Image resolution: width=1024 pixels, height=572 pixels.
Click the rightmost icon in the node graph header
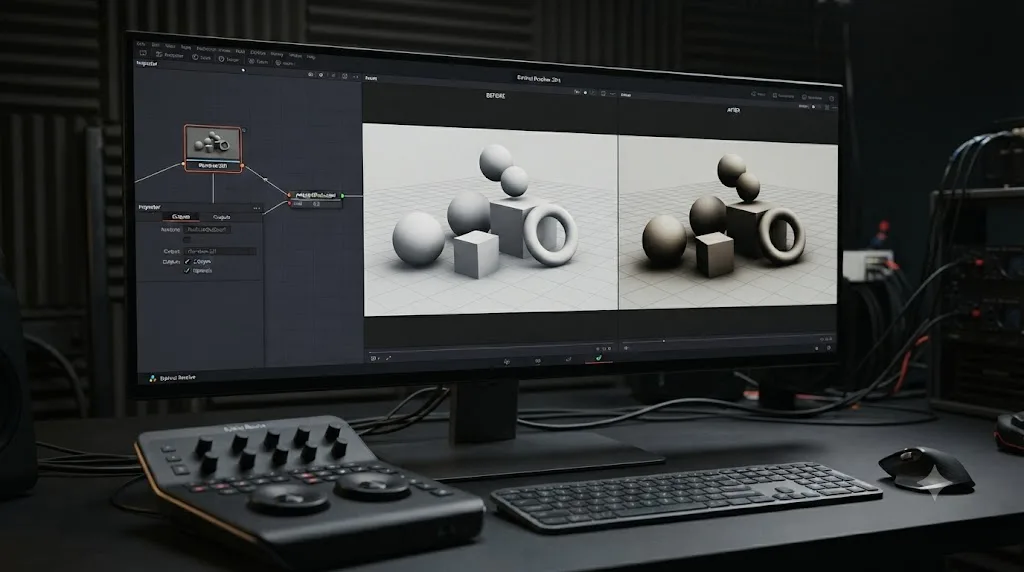[x=356, y=77]
